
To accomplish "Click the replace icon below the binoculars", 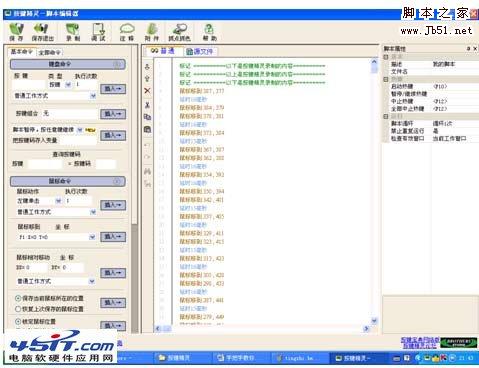I will (x=147, y=183).
